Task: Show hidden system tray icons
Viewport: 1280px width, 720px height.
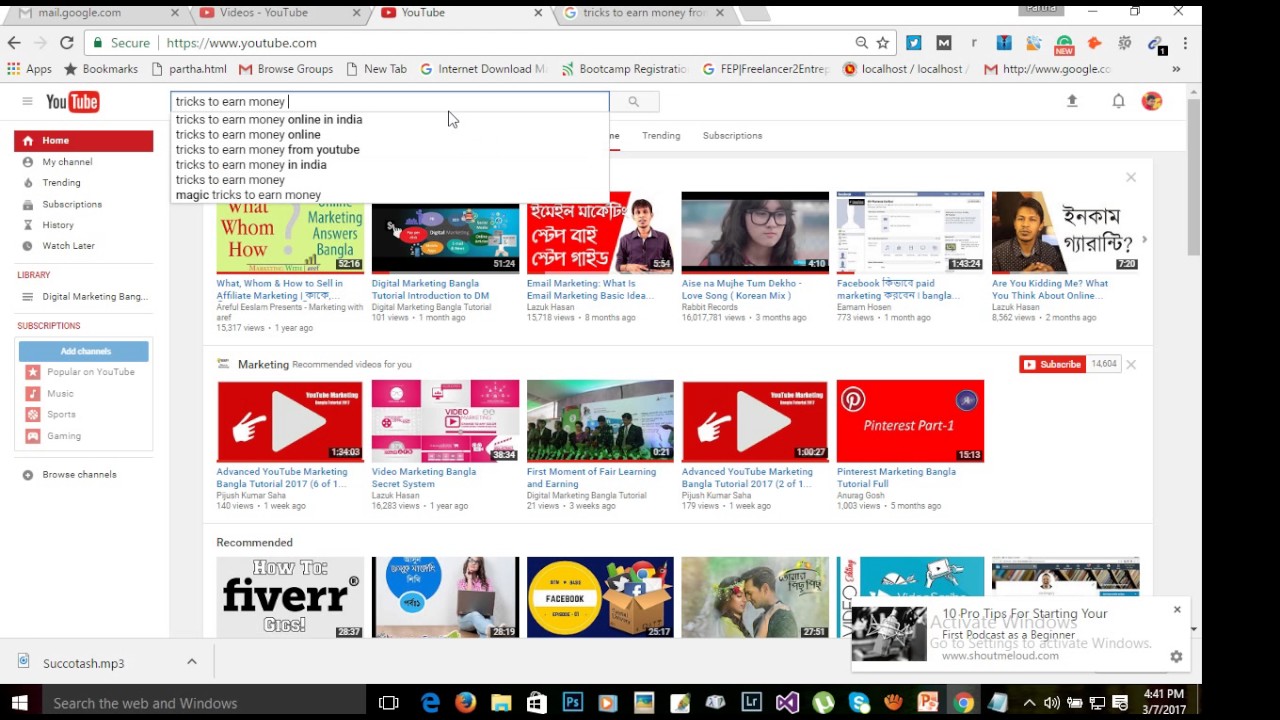Action: [x=1029, y=703]
